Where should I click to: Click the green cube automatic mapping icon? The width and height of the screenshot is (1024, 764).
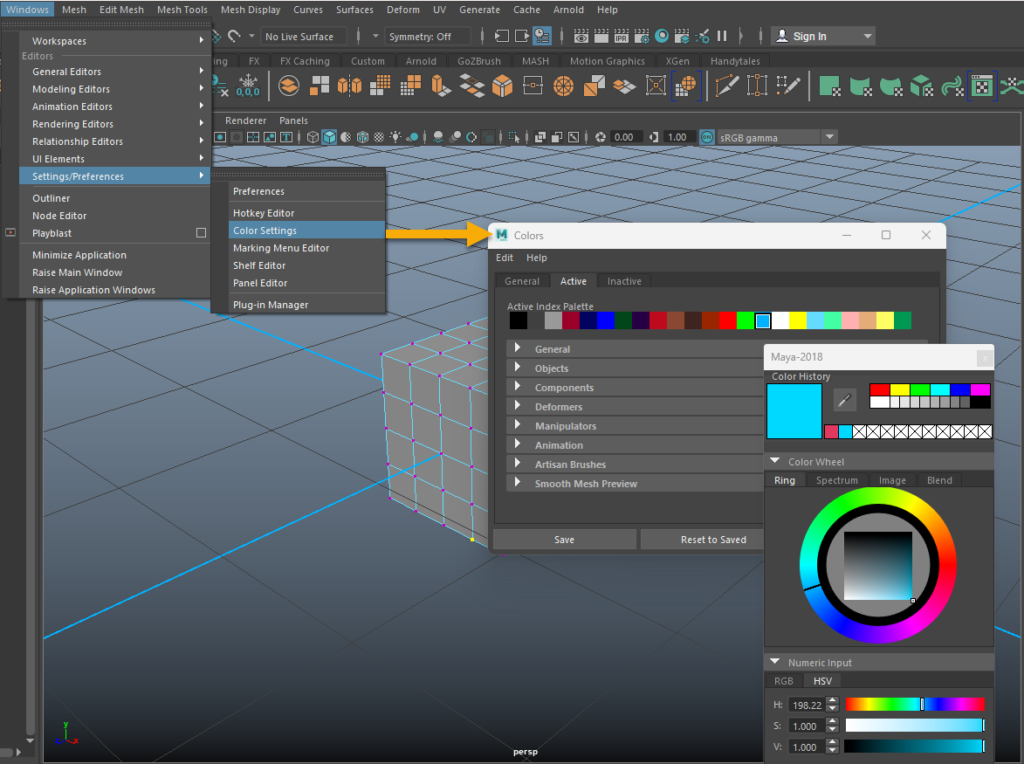pyautogui.click(x=921, y=86)
